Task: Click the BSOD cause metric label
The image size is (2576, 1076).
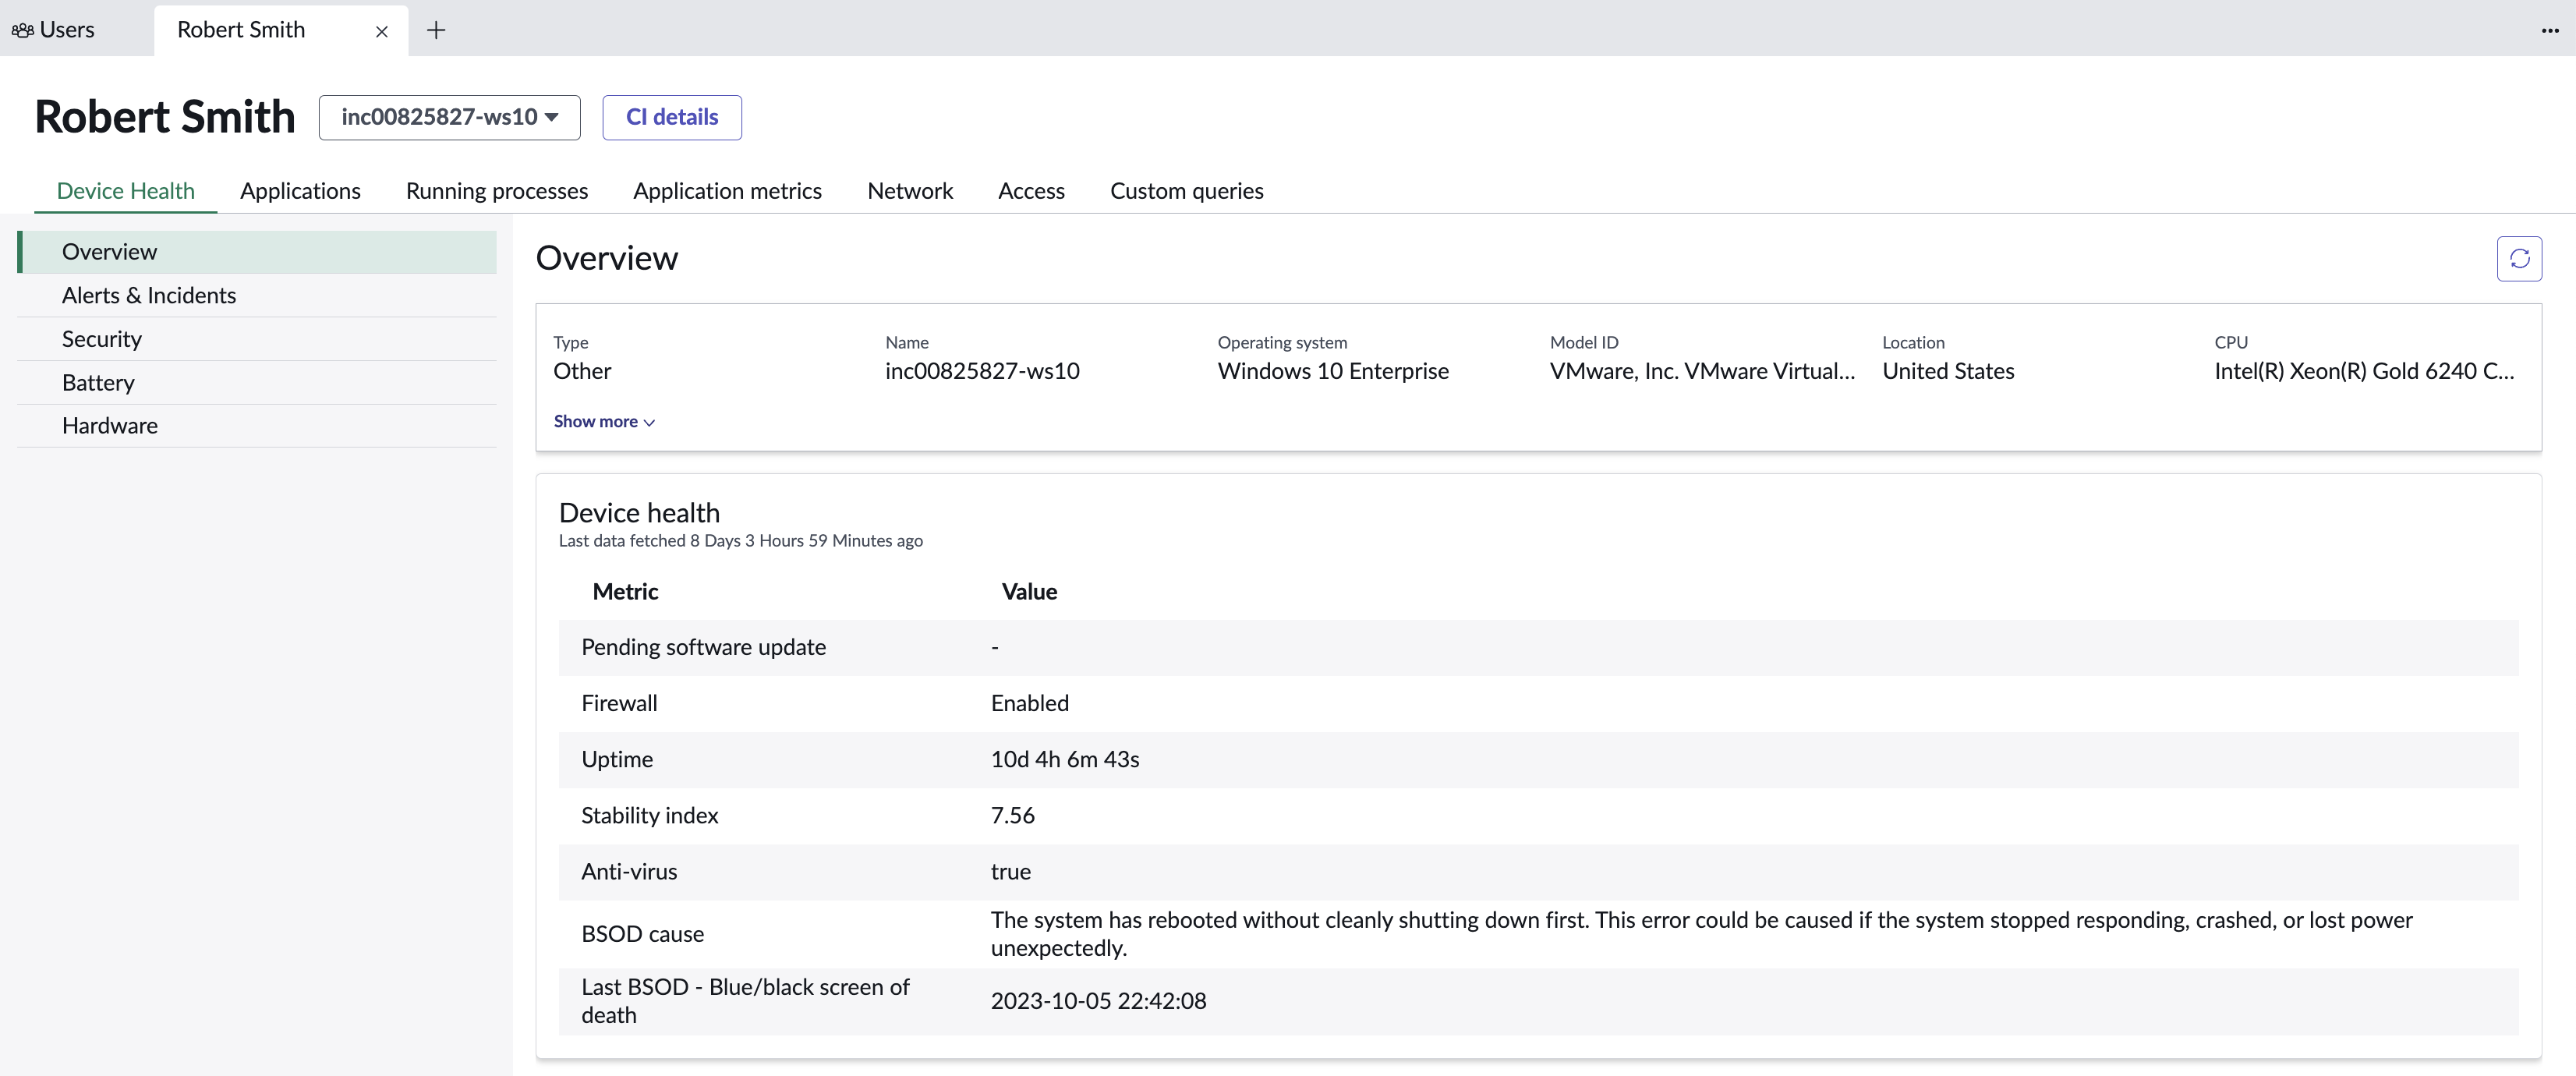Action: click(x=642, y=934)
